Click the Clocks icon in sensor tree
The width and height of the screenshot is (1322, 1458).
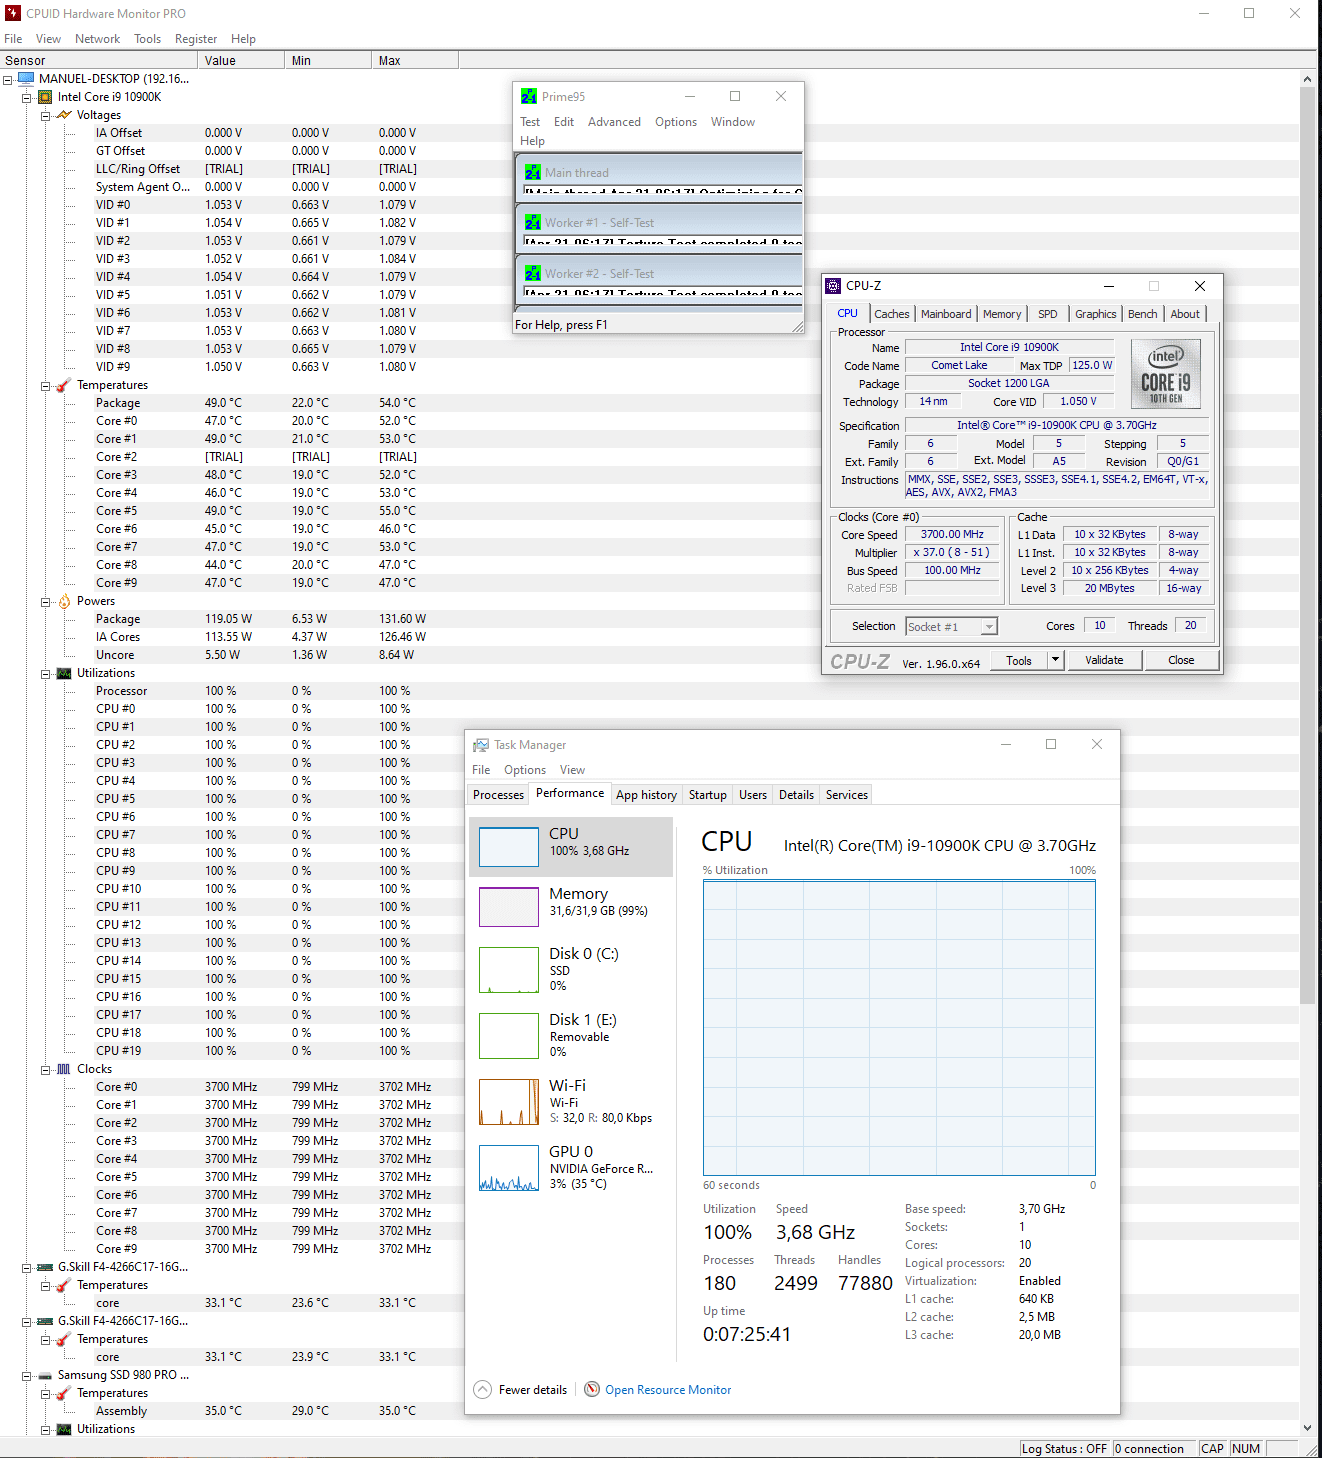click(x=64, y=1069)
